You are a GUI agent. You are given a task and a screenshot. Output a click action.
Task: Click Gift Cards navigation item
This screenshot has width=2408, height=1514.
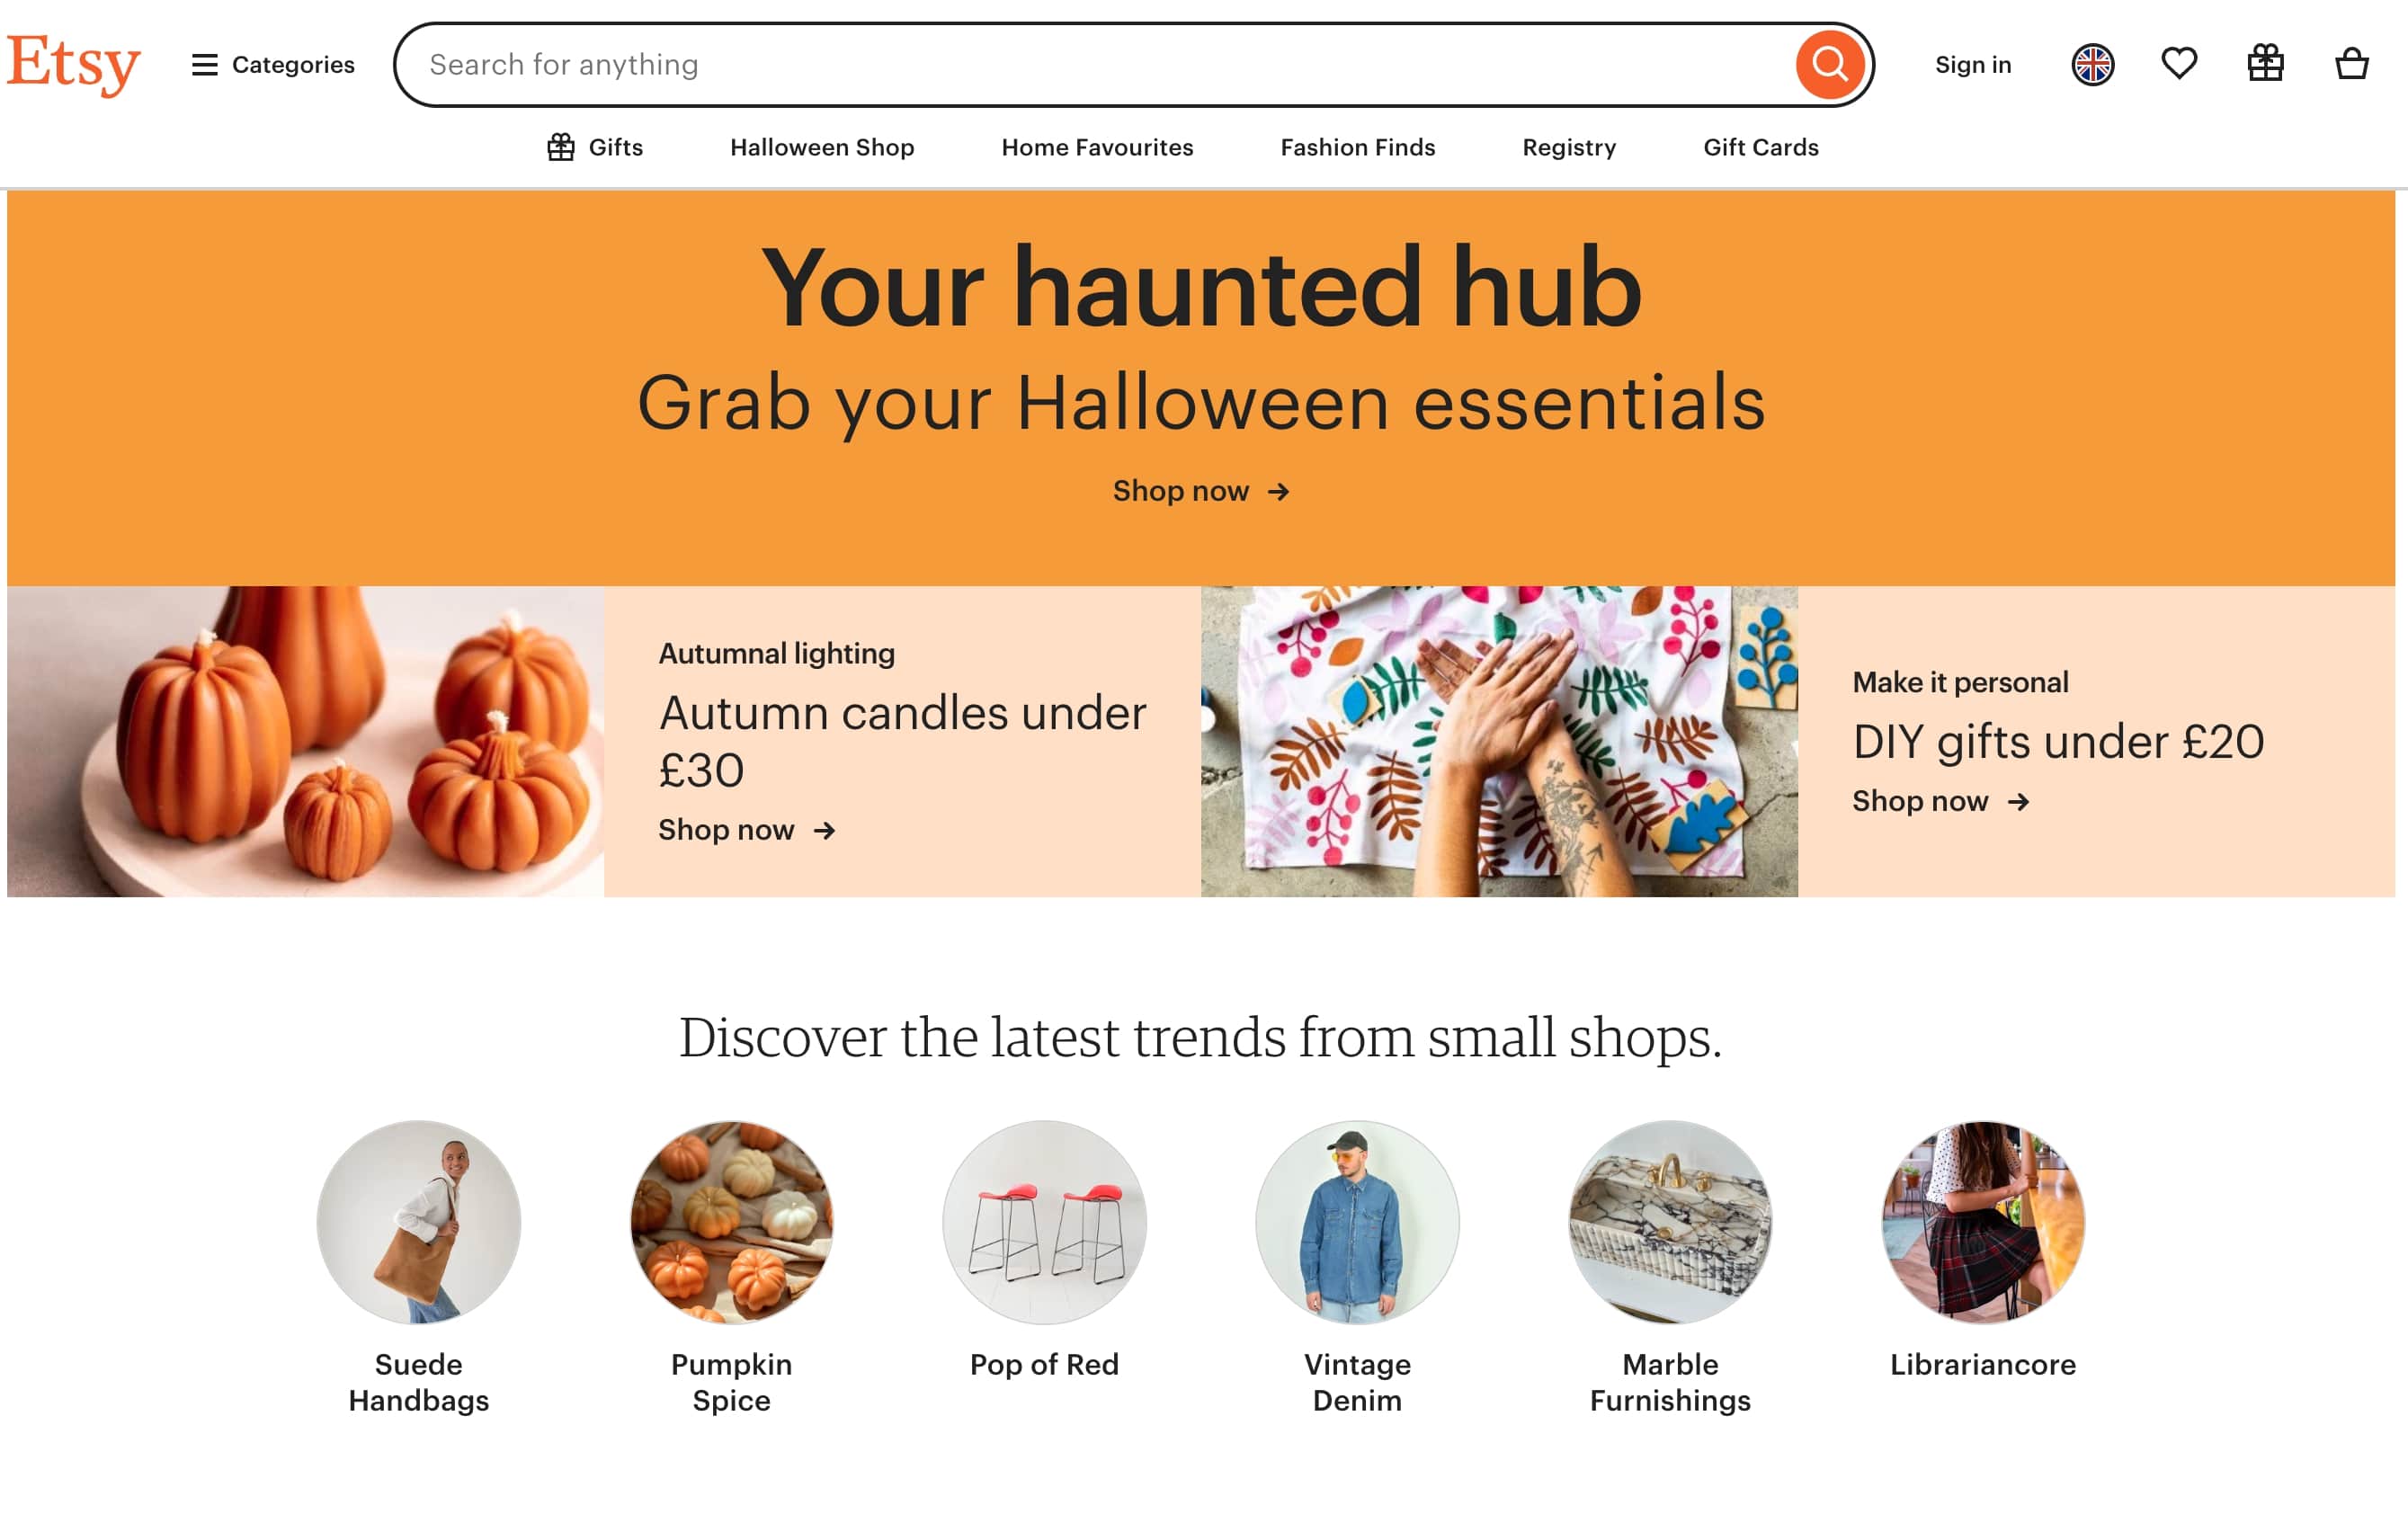[1761, 147]
